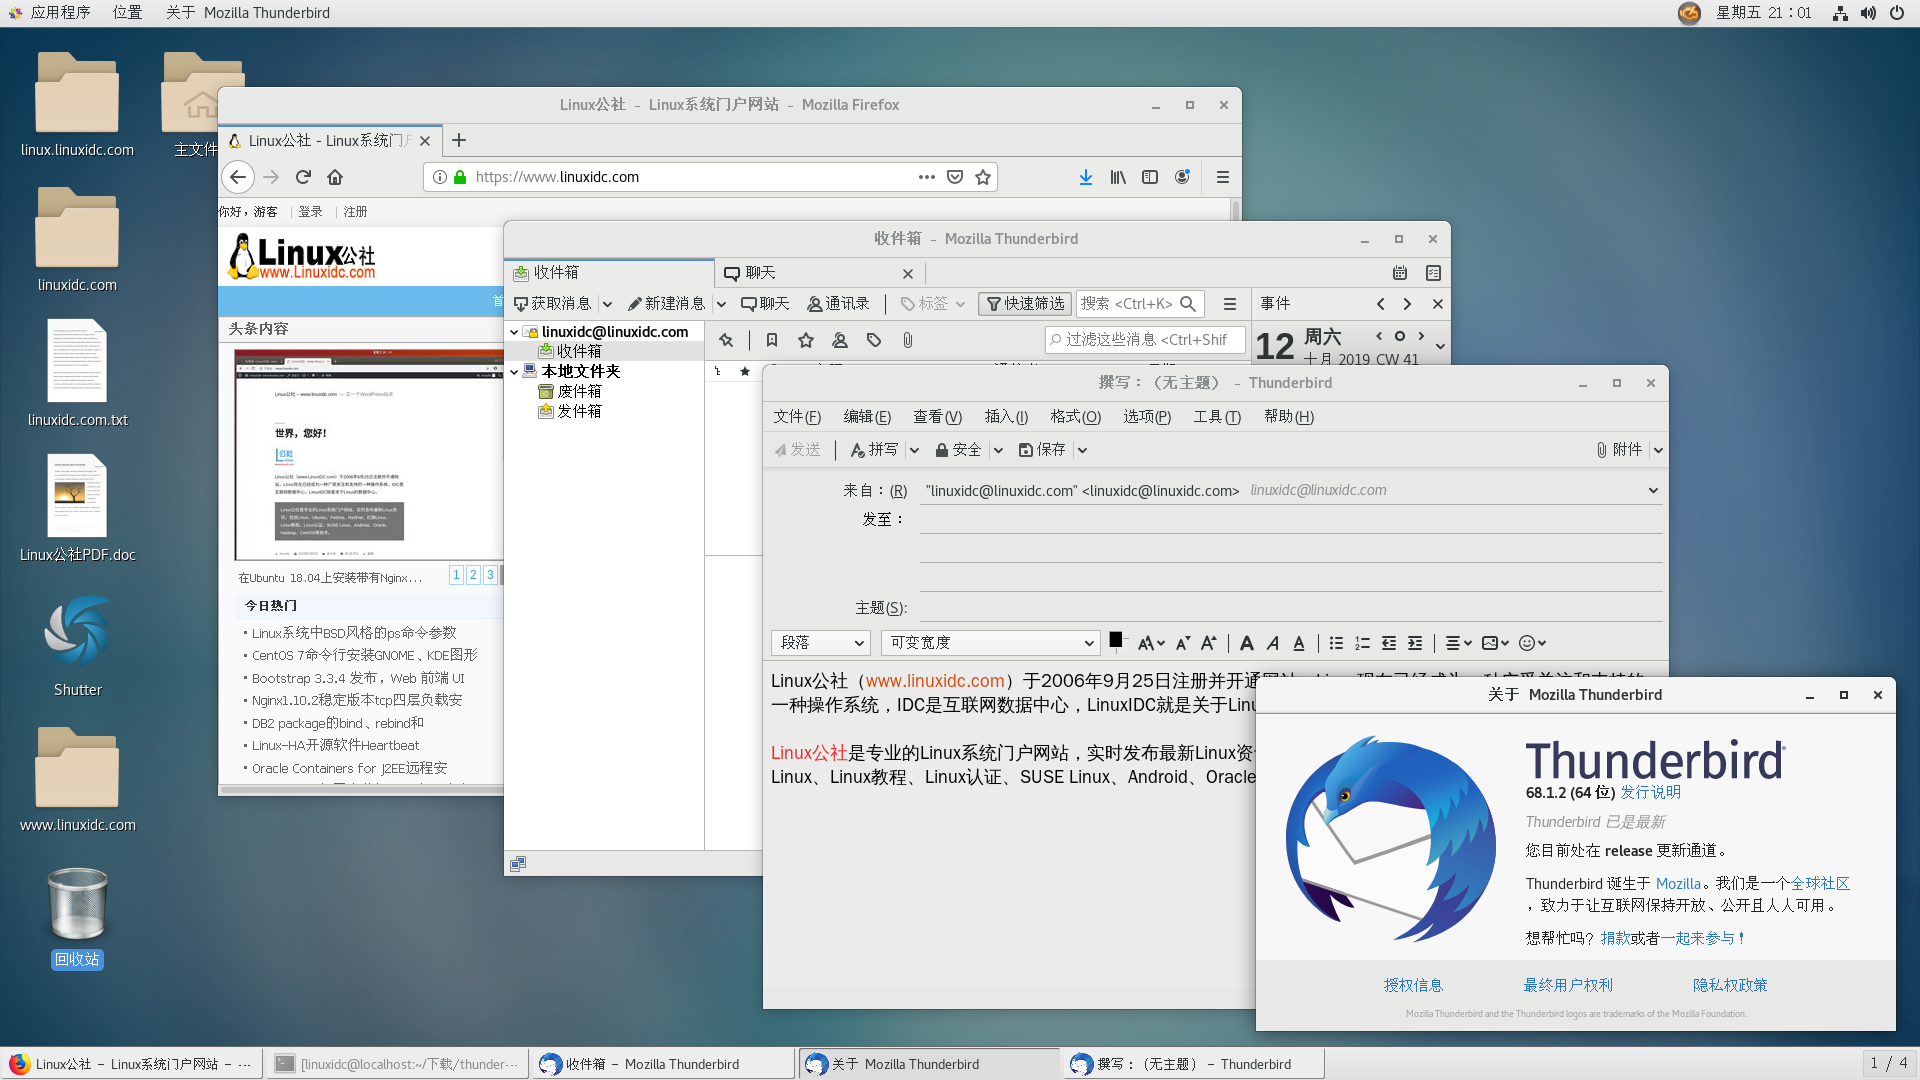Open the Get Messages dropdown arrow
Screen dimensions: 1920x1080
coord(607,304)
